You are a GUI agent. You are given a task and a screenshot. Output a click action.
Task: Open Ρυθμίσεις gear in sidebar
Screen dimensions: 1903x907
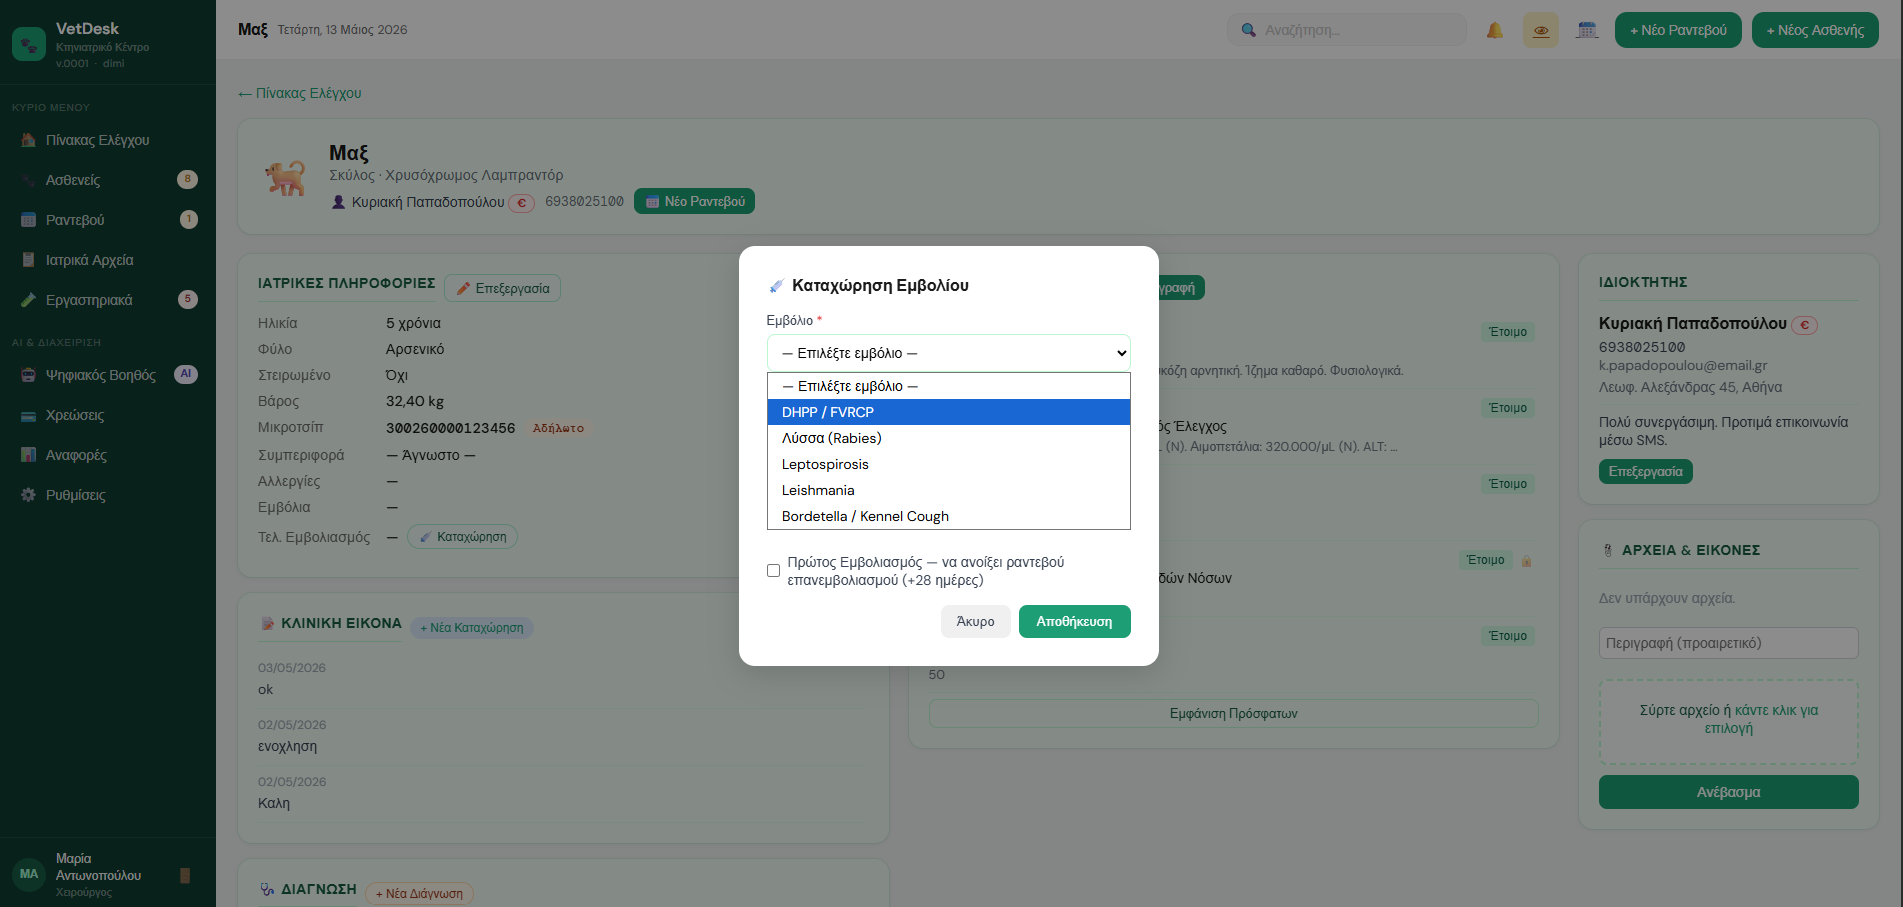[108, 495]
